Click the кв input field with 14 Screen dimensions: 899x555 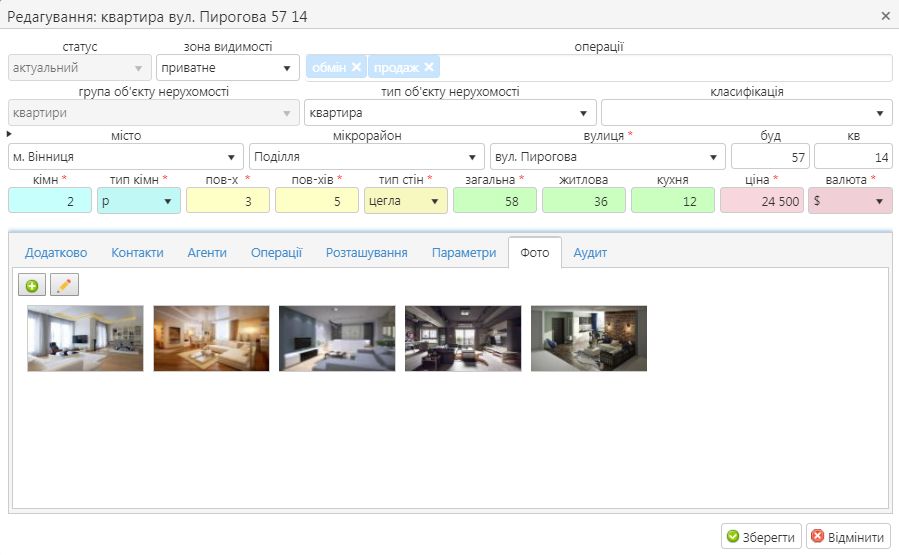853,157
